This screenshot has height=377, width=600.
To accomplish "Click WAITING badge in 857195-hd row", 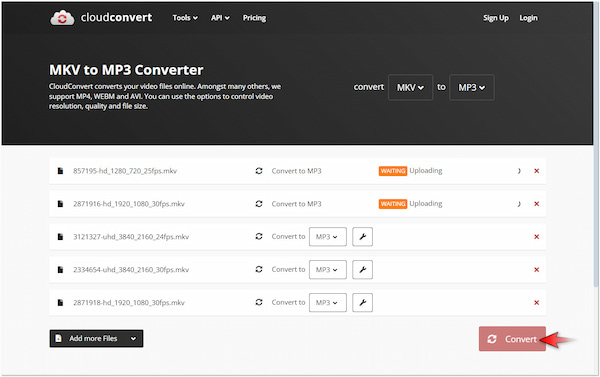I will 393,171.
